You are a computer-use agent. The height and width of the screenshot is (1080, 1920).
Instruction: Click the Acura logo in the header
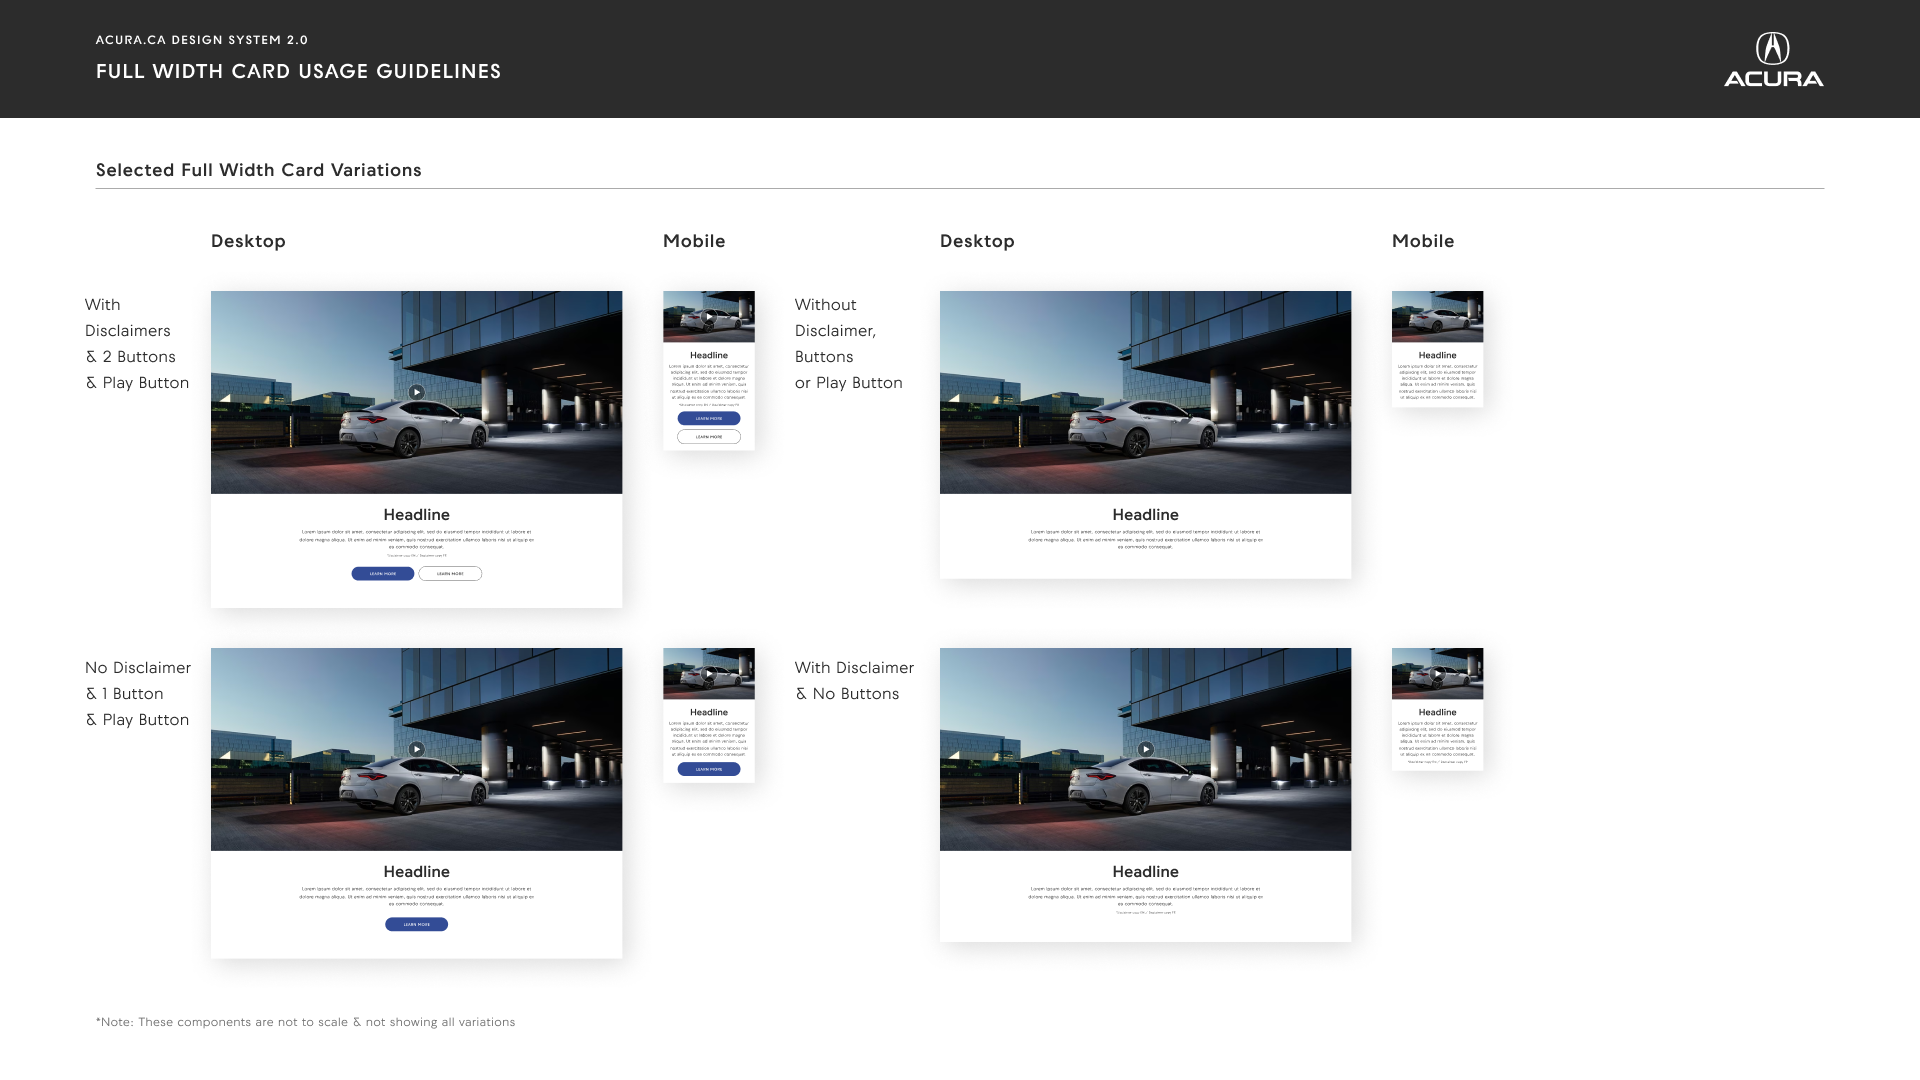tap(1773, 60)
